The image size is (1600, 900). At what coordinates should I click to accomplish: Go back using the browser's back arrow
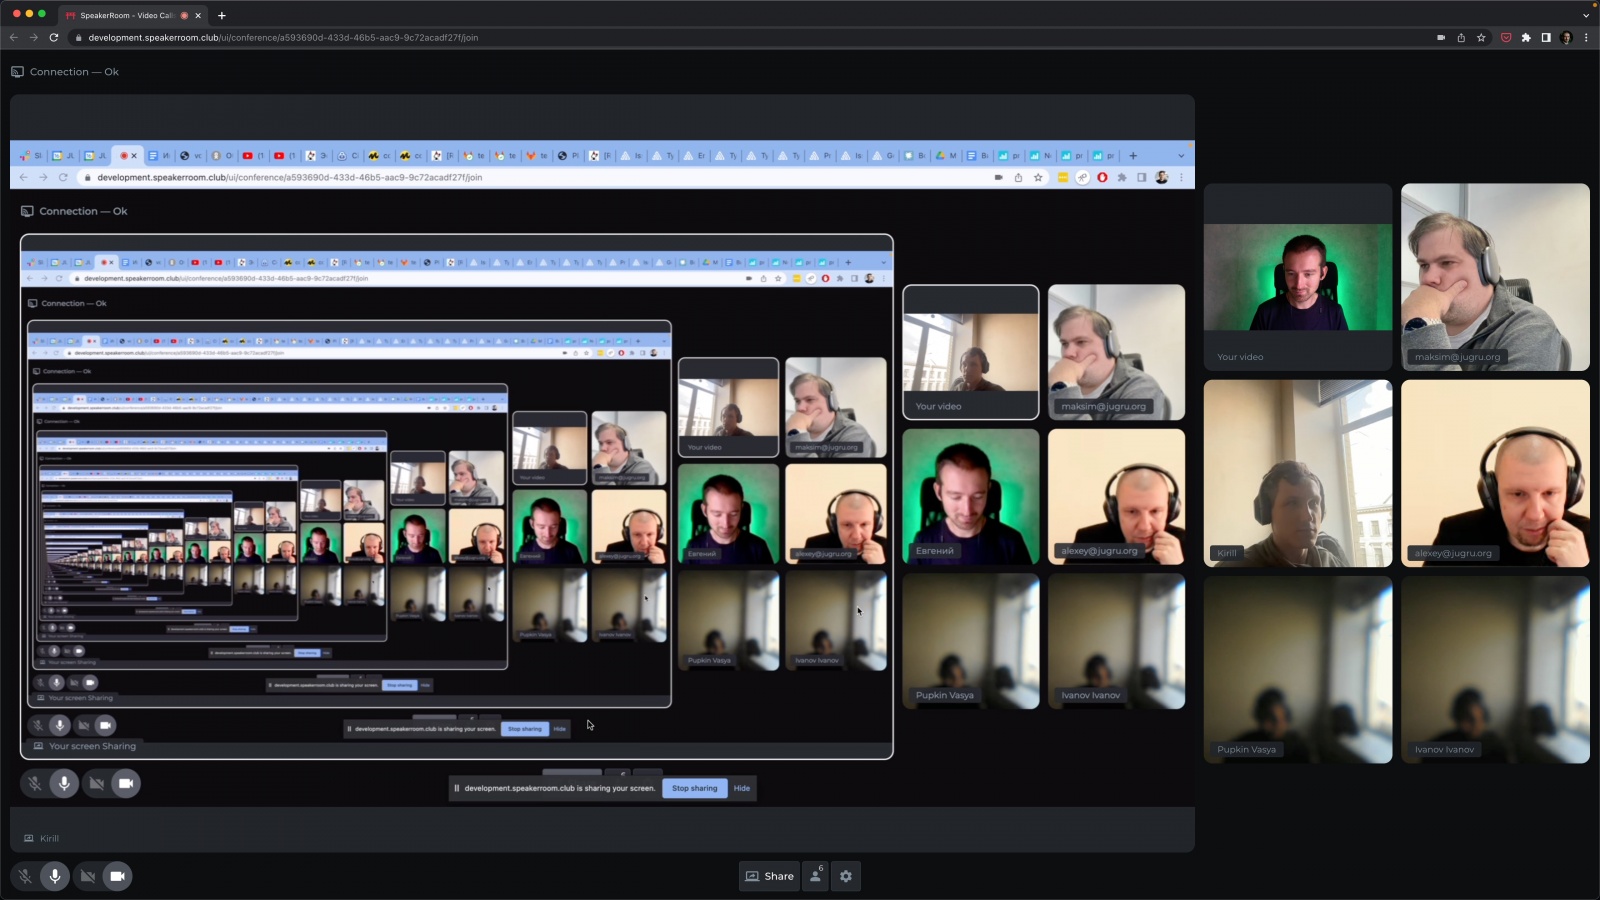click(14, 38)
